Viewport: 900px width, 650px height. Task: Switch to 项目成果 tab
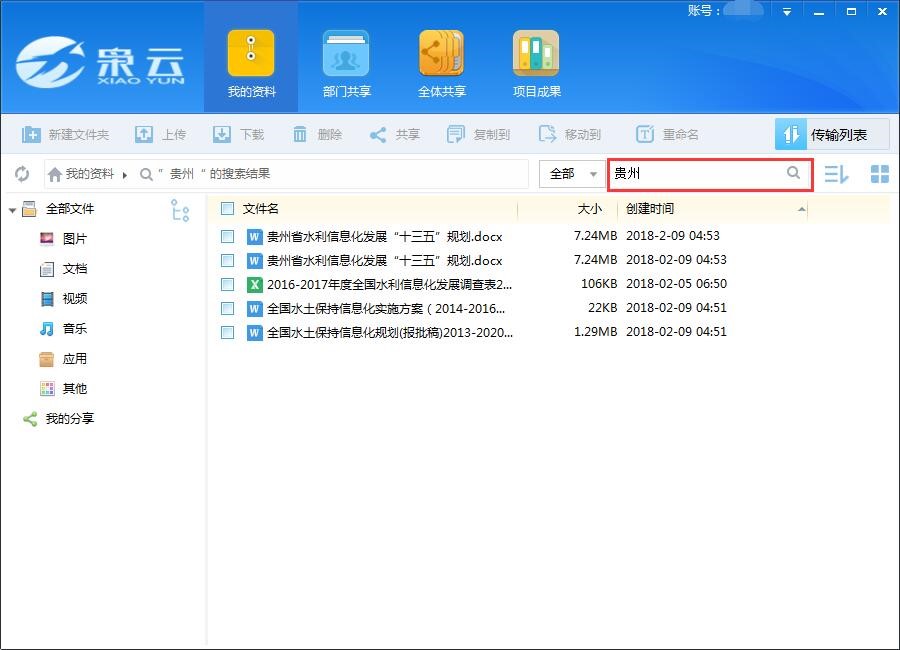(x=537, y=62)
